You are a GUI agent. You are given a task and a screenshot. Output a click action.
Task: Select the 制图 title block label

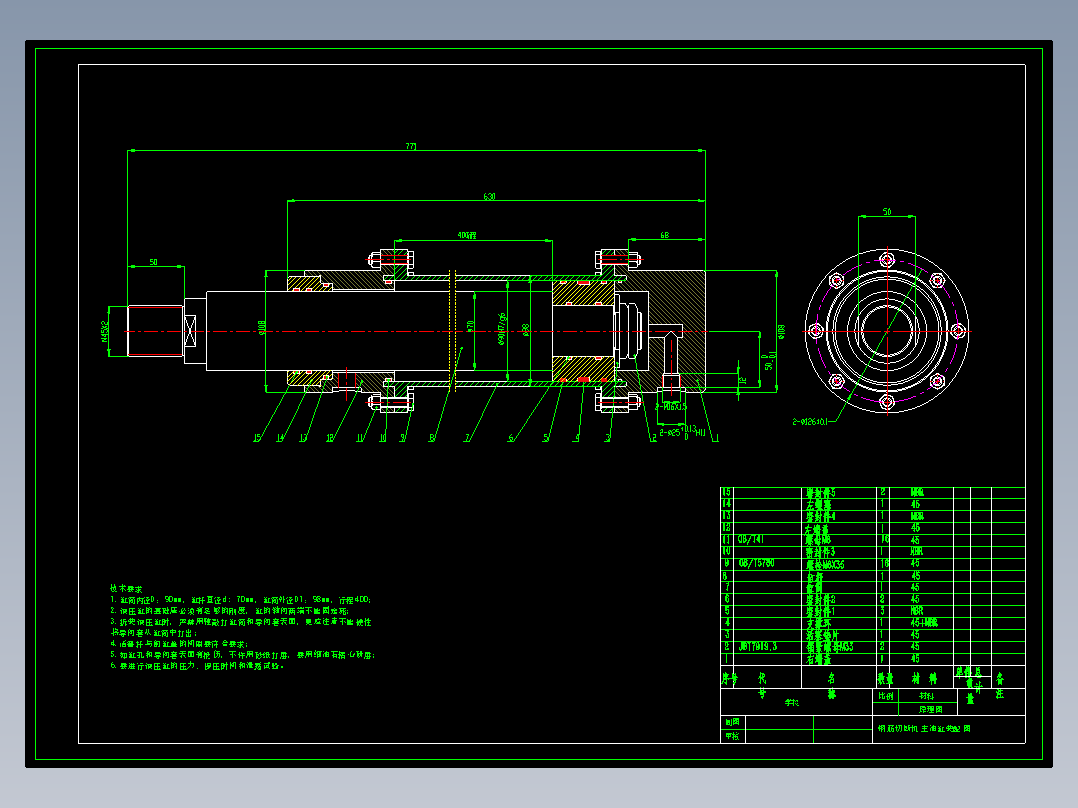[x=732, y=722]
